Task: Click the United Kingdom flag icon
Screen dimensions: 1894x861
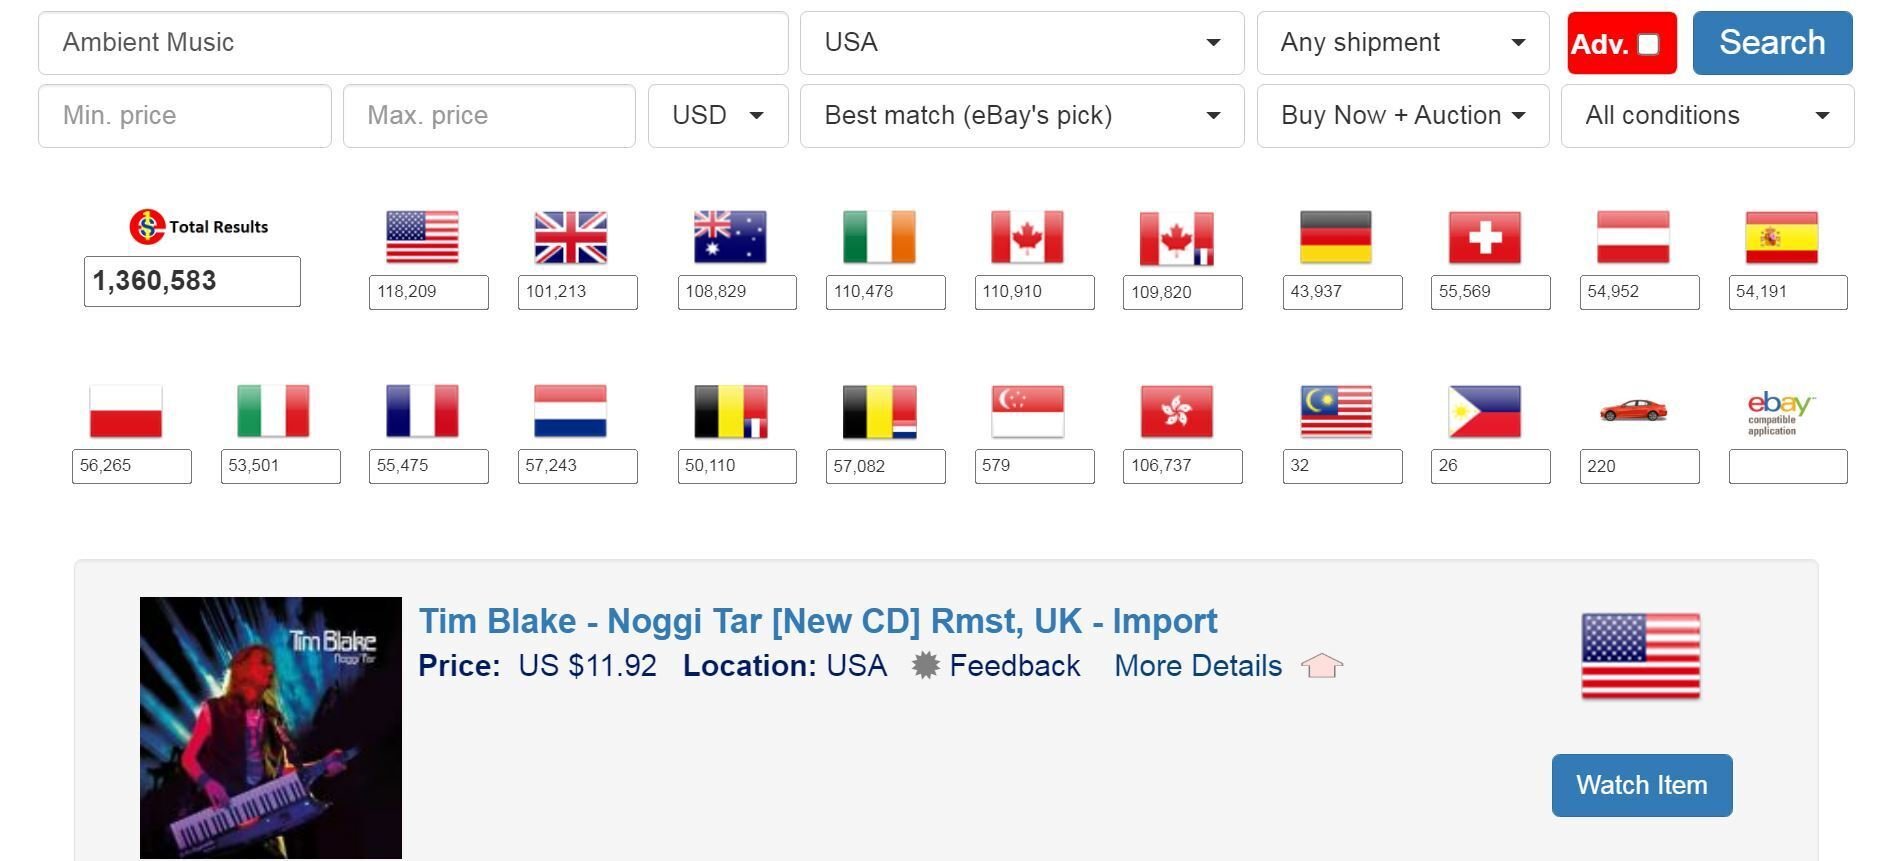Action: click(570, 238)
